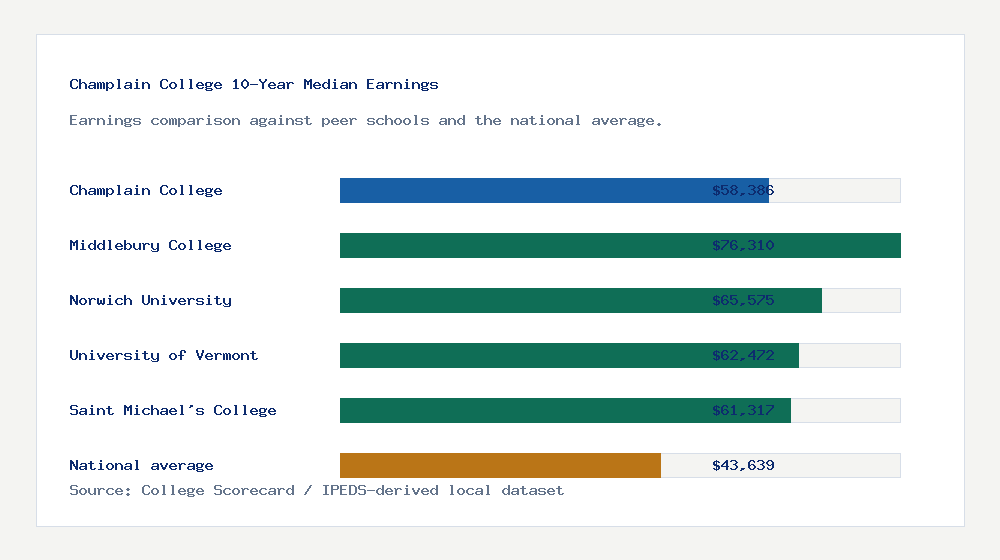
Task: Select the 'National average' row label
Action: click(x=142, y=466)
